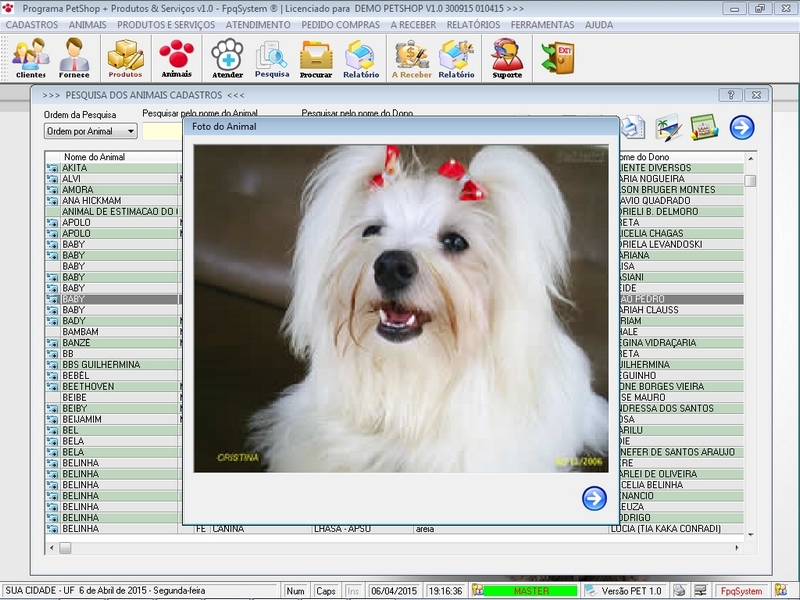800x600 pixels.
Task: Click the animal name search field
Action: coord(162,131)
